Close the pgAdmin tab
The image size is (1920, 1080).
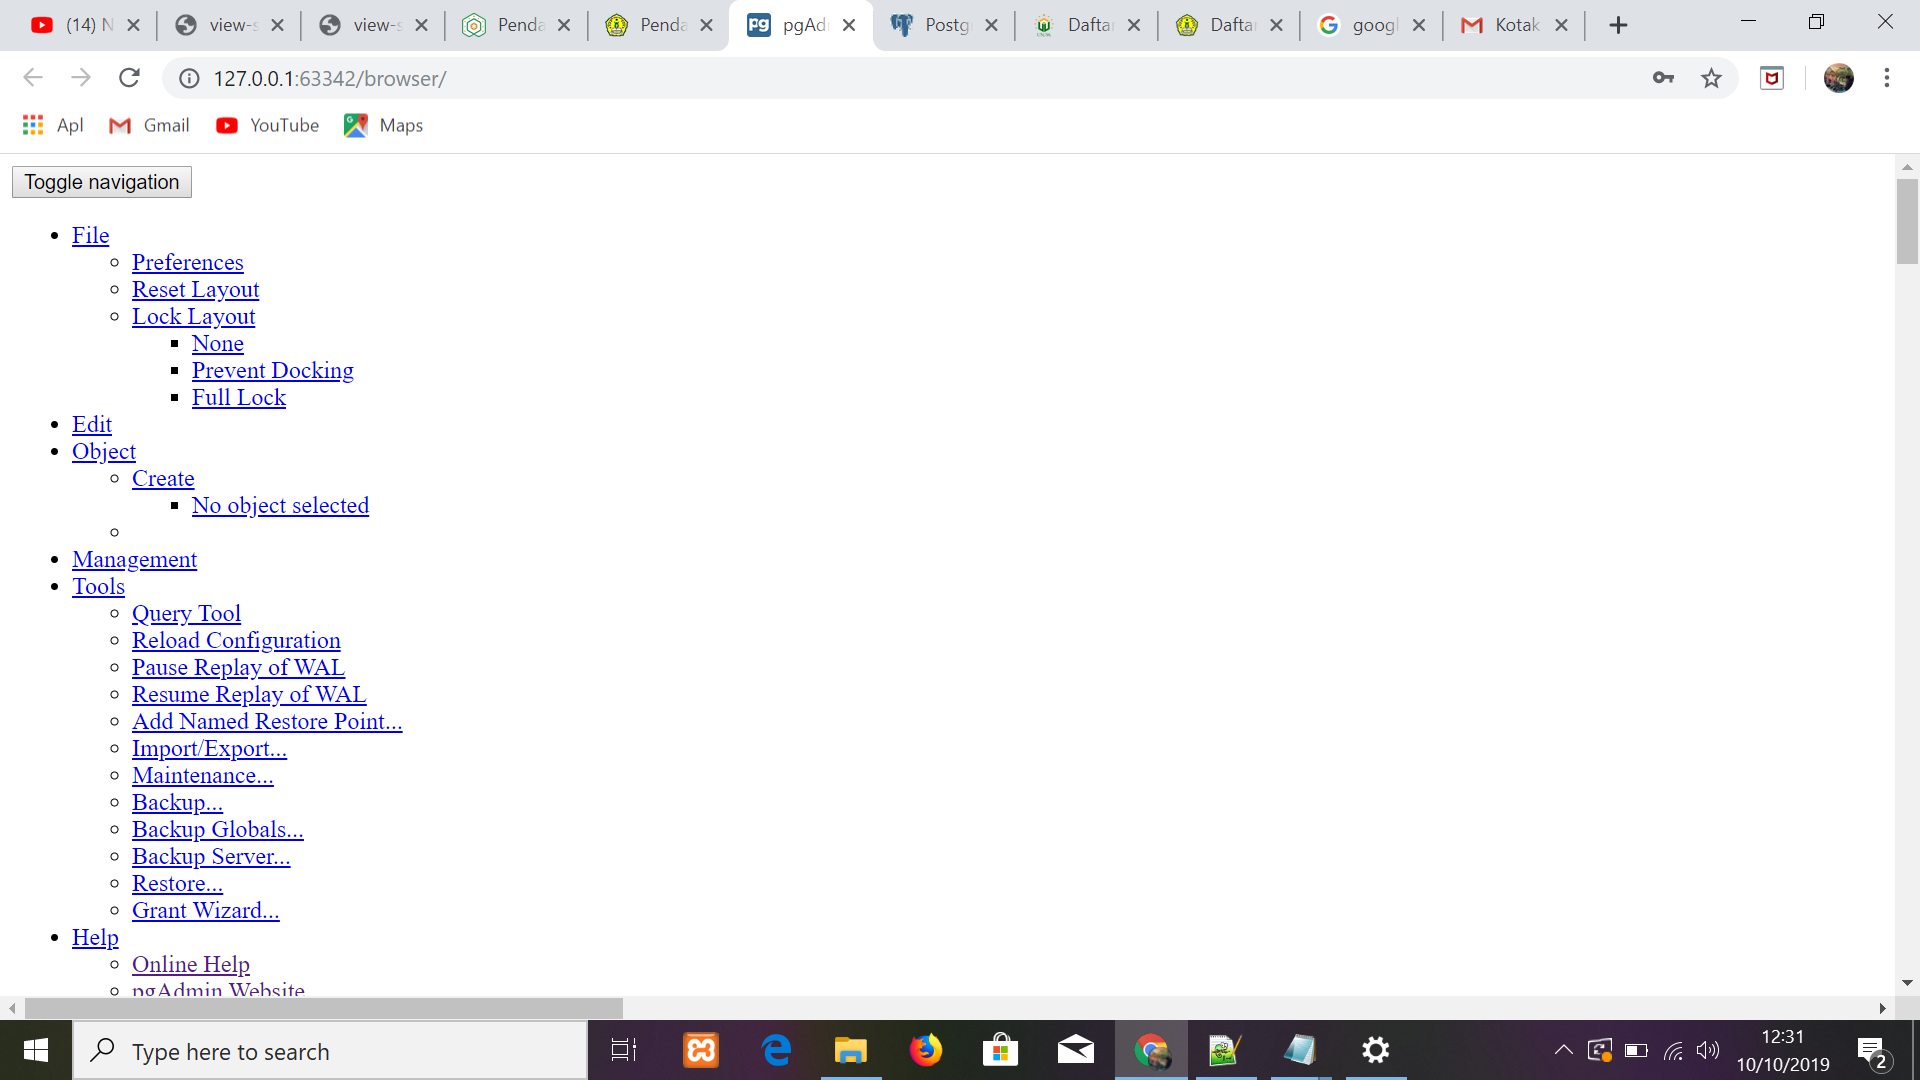(x=849, y=25)
